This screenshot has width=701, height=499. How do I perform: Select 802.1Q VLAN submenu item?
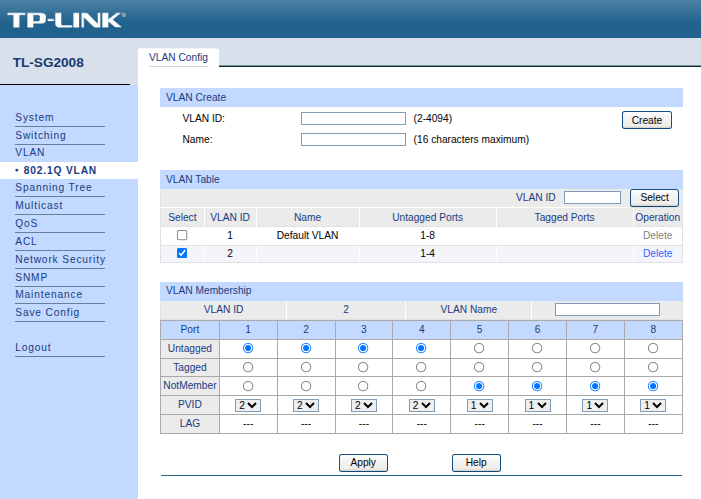(60, 170)
